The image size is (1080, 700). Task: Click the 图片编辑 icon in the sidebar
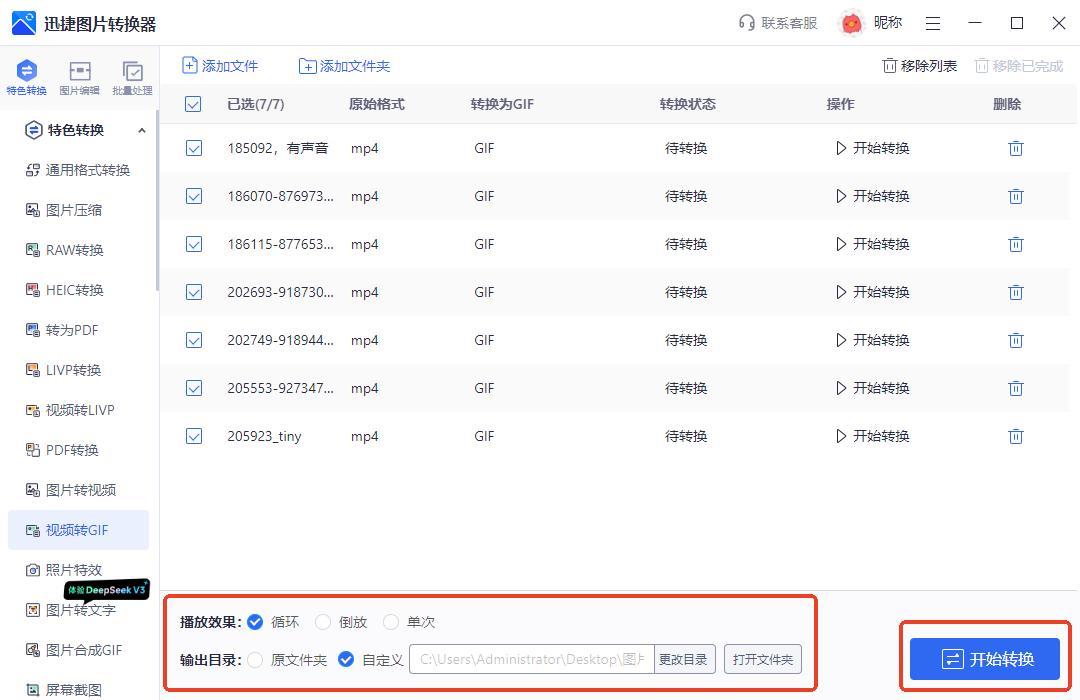[79, 72]
